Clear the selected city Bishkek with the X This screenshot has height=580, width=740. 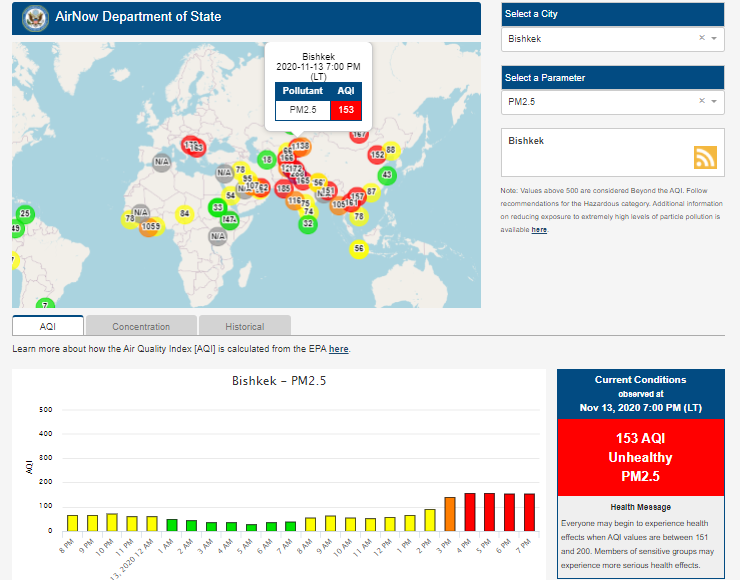(701, 38)
